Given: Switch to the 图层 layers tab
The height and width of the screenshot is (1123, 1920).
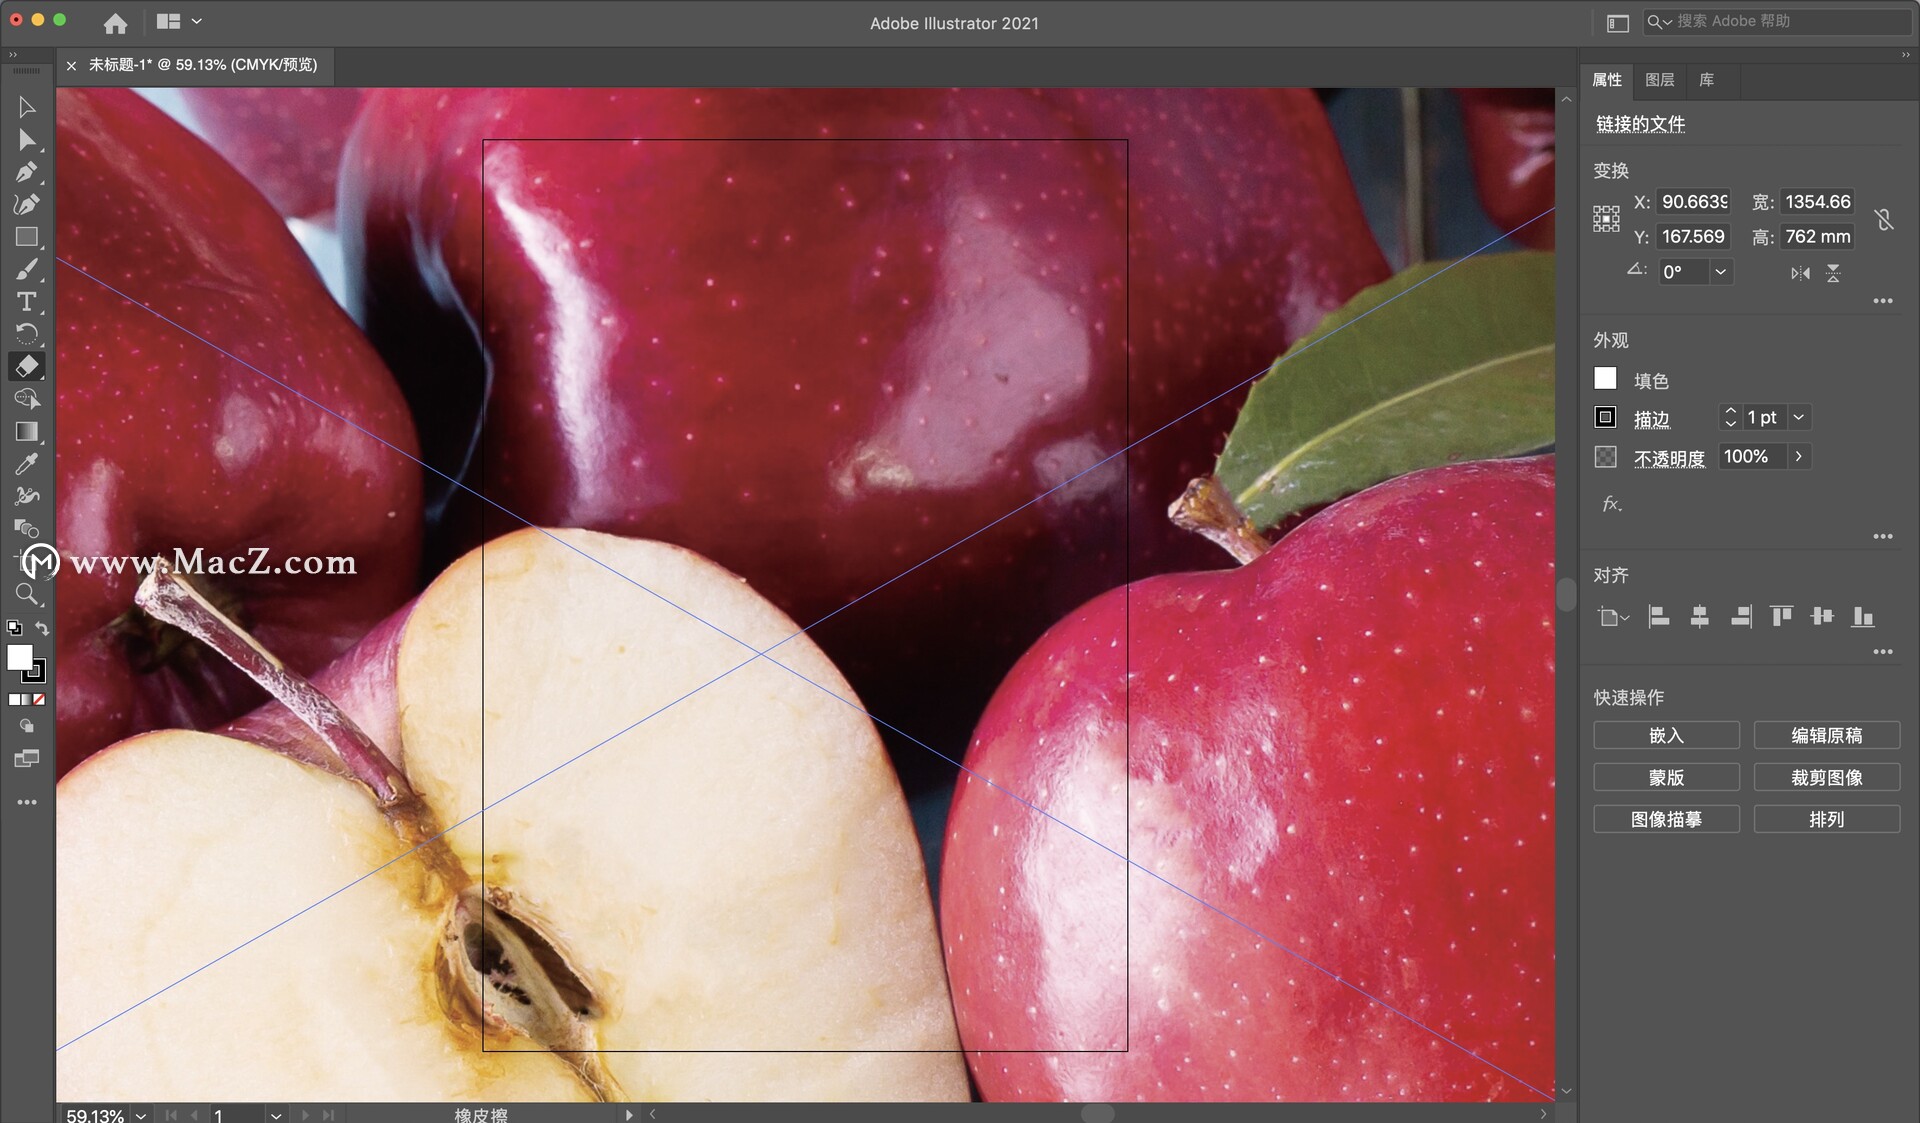Looking at the screenshot, I should 1660,80.
